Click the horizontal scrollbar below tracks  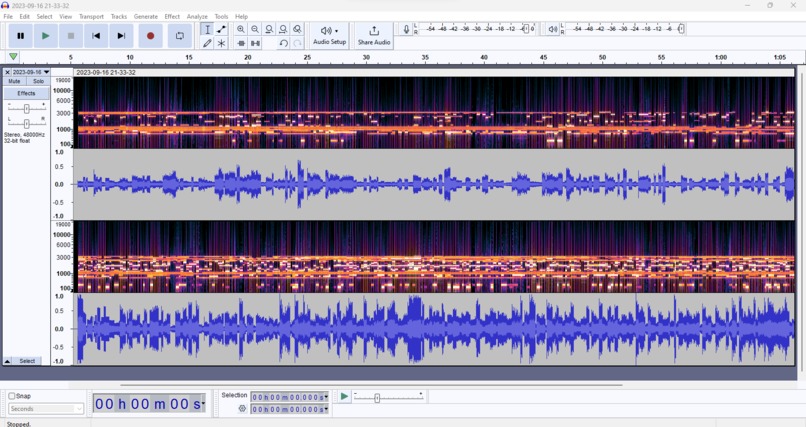pos(371,384)
